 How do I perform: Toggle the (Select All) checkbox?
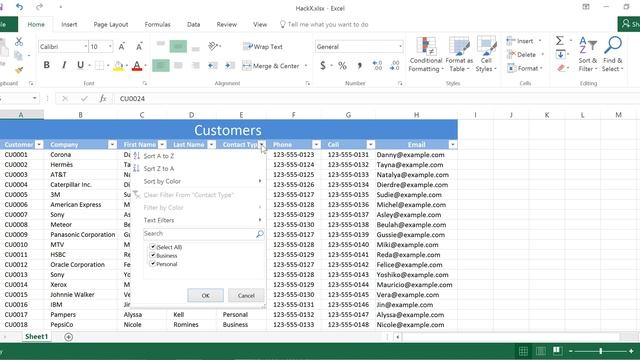[153, 247]
